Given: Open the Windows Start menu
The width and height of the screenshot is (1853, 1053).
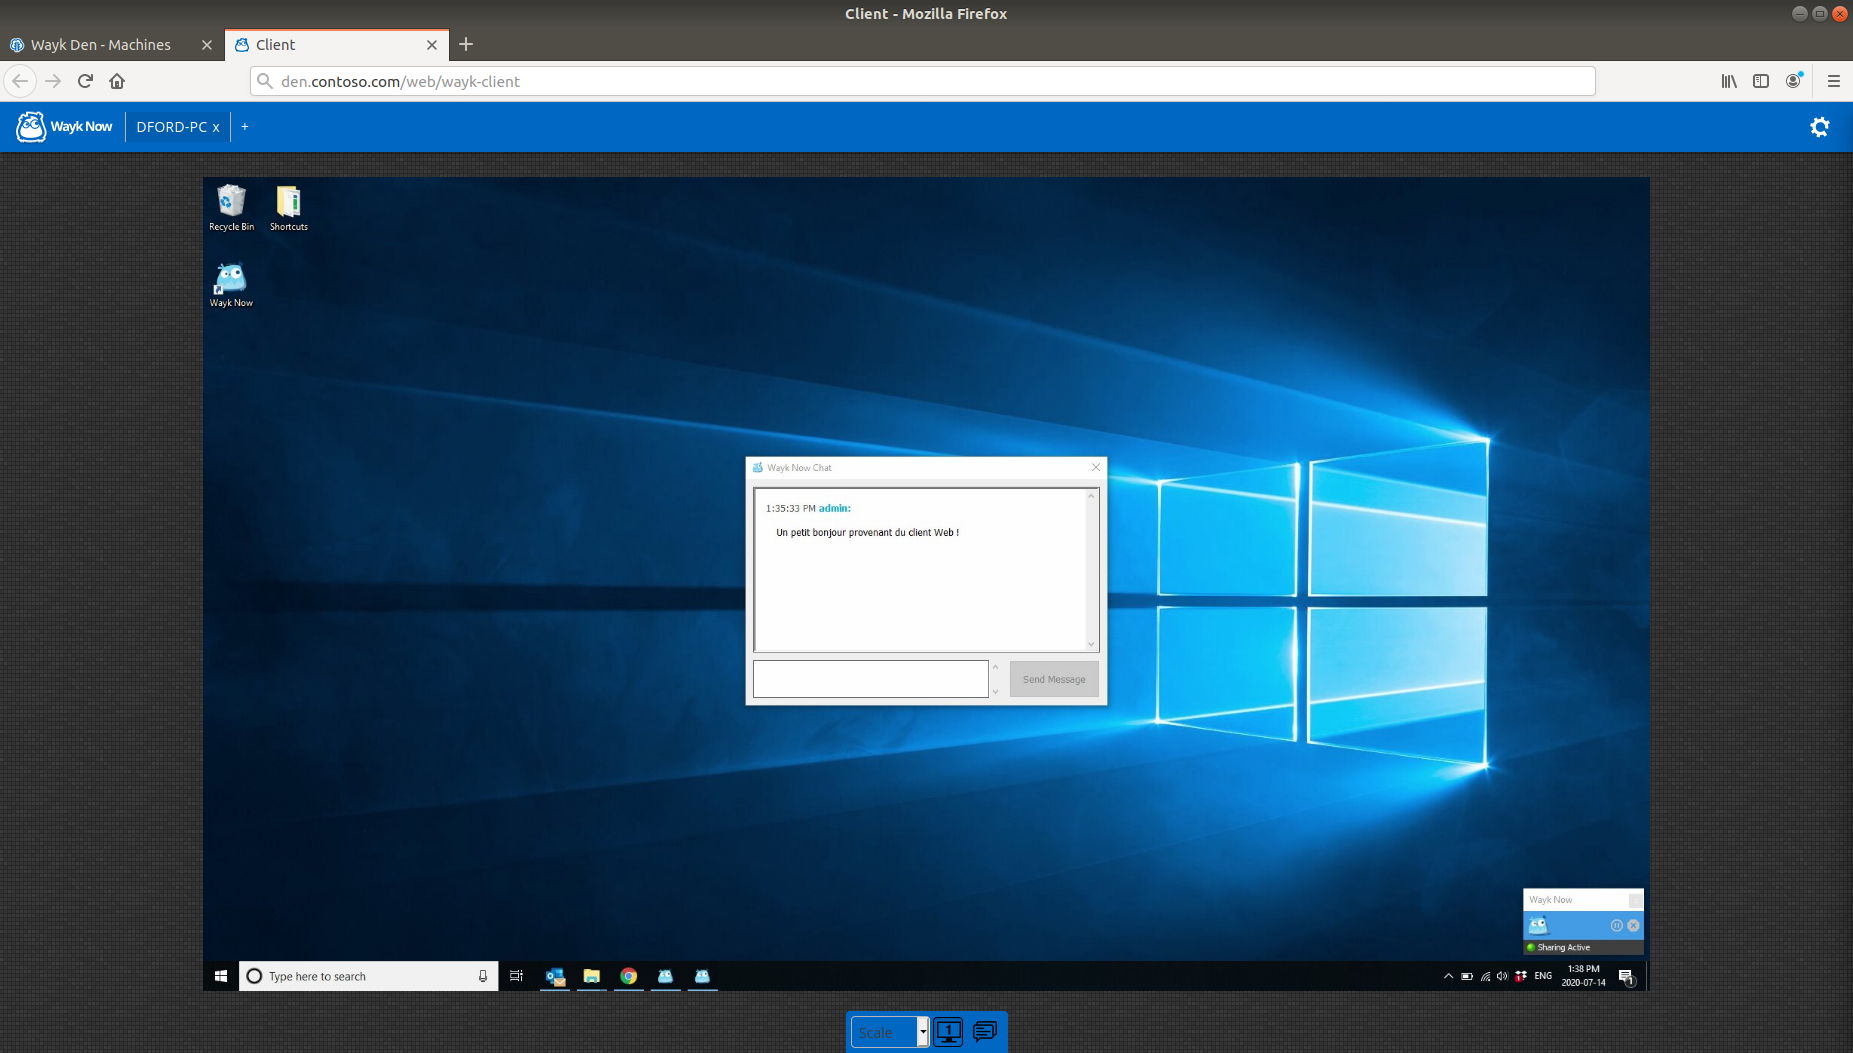Looking at the screenshot, I should [x=221, y=976].
